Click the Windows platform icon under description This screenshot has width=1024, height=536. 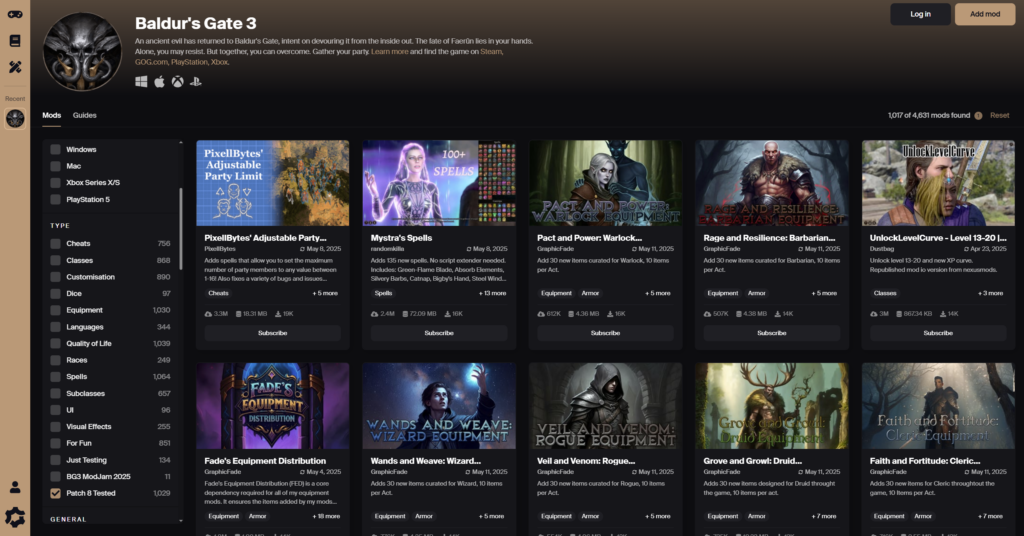click(x=141, y=82)
